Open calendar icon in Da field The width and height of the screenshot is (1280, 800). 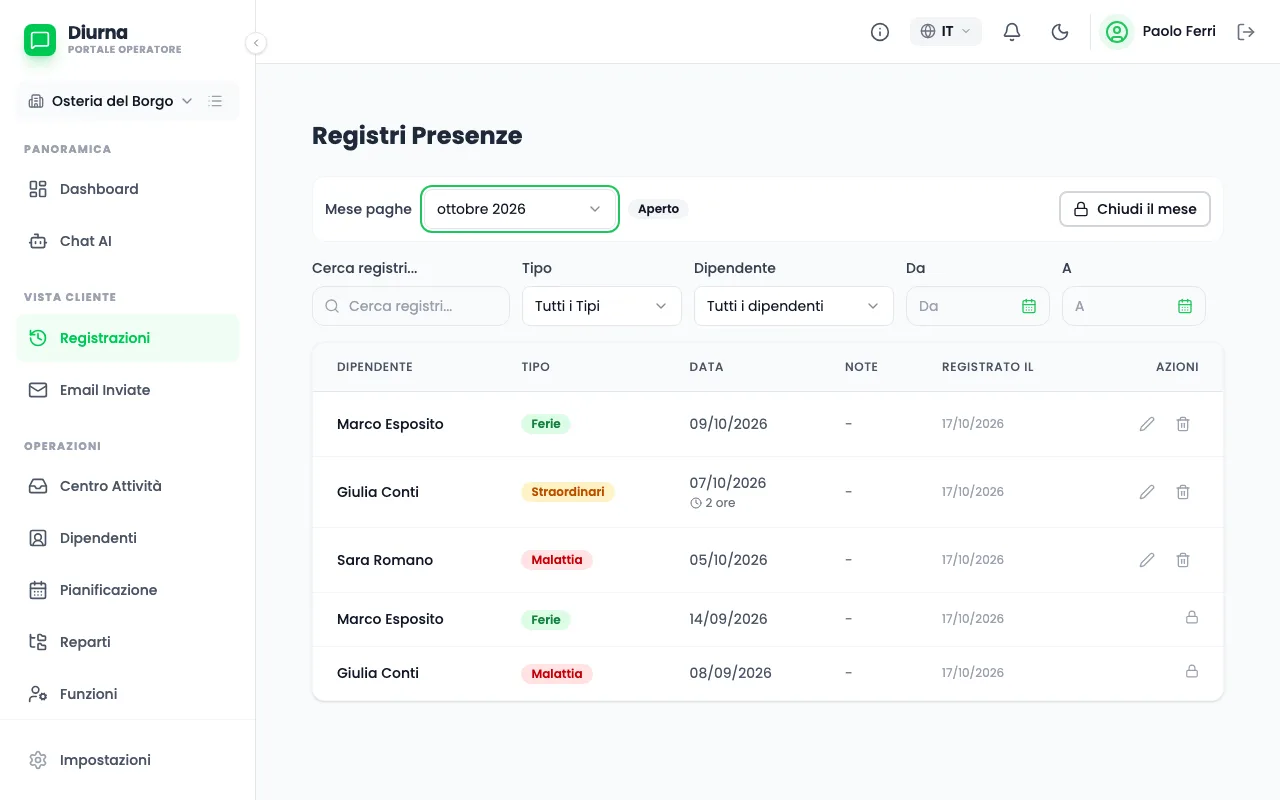click(1029, 306)
